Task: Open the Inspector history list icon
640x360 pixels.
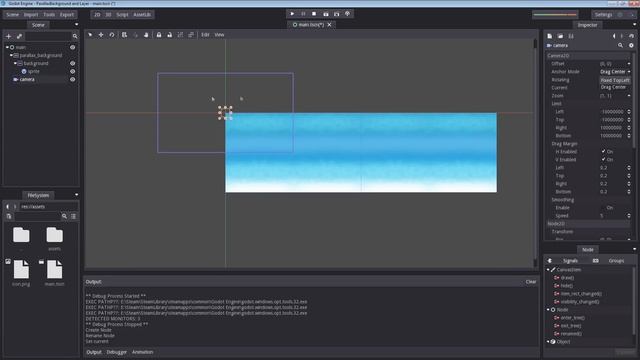Action: coord(631,36)
